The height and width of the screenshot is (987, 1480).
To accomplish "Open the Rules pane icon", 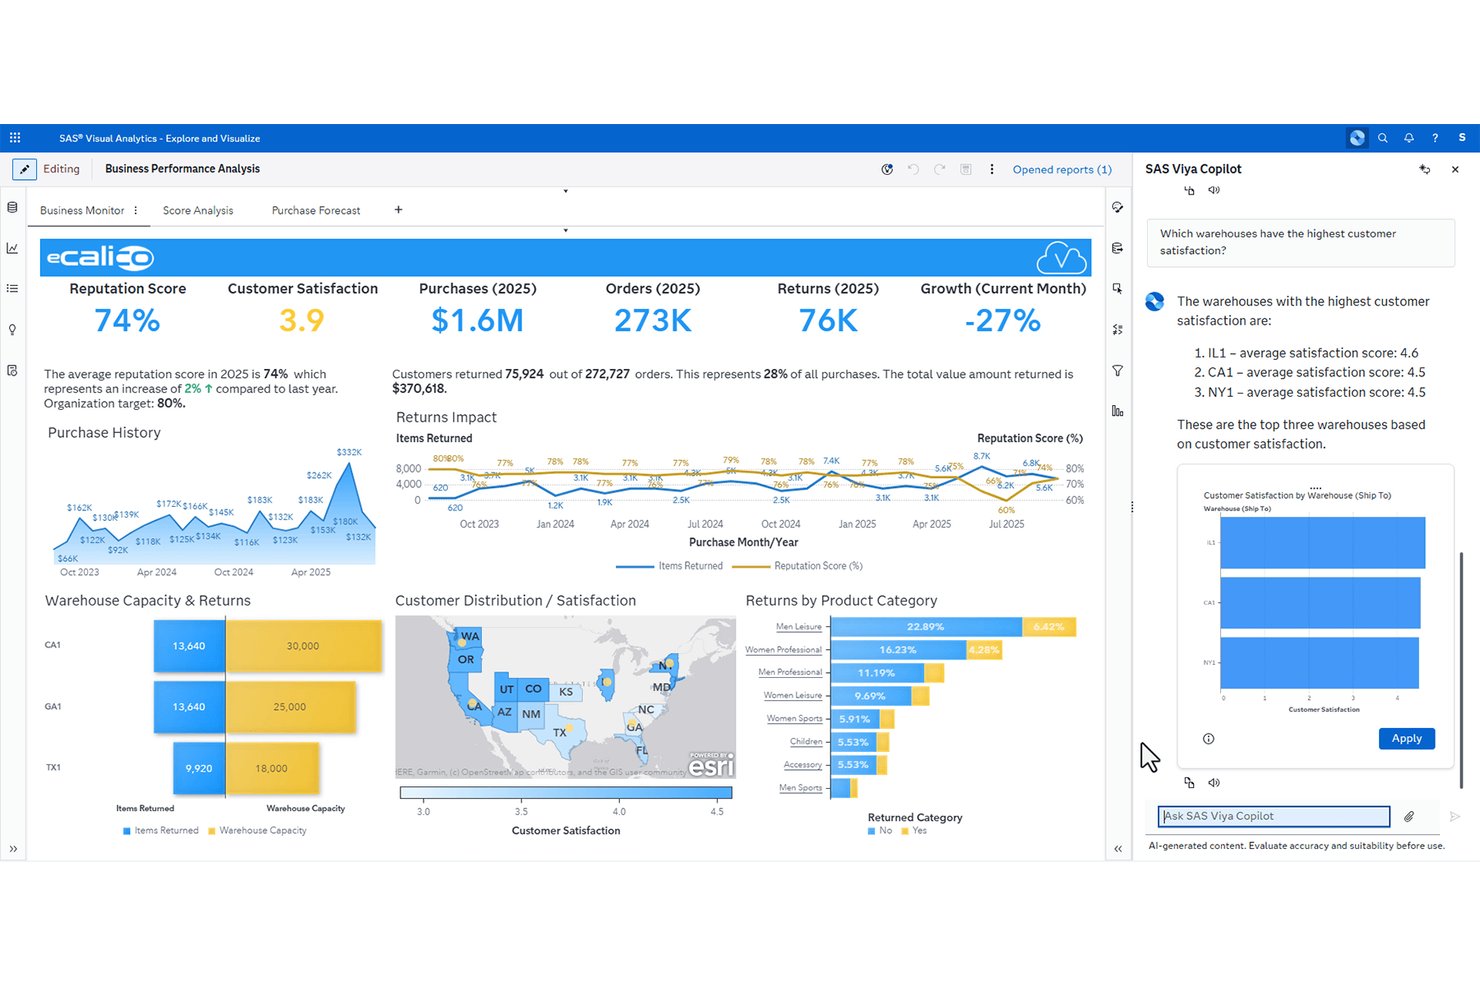I will [1117, 329].
